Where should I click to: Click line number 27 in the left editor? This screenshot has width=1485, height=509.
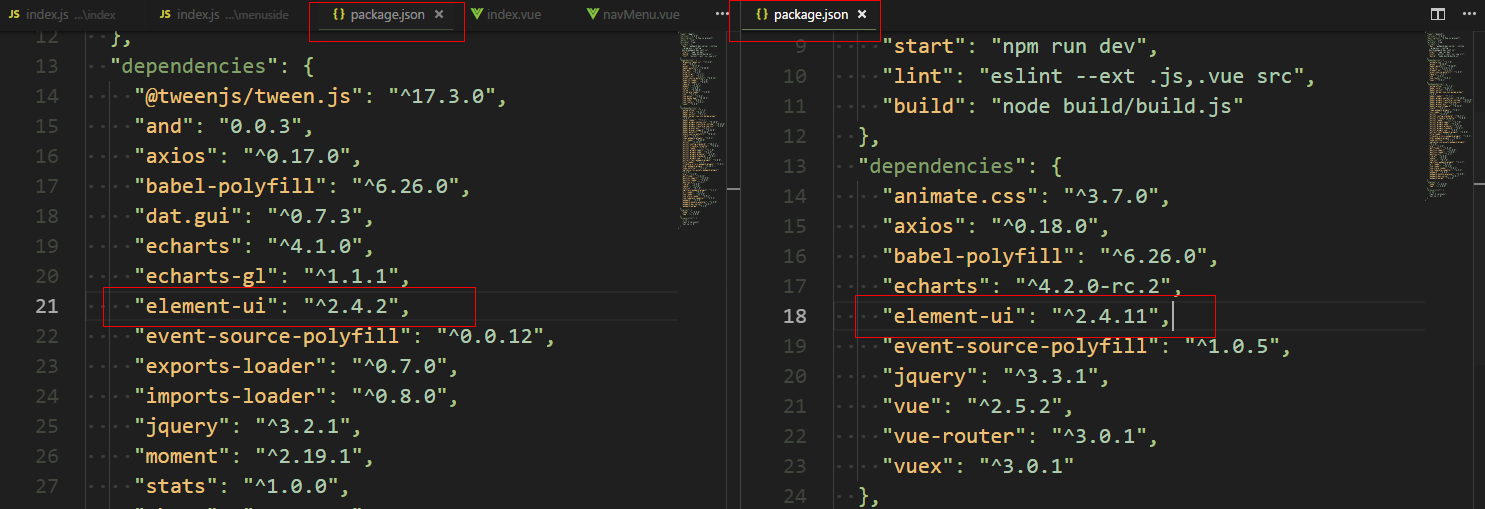pos(47,486)
